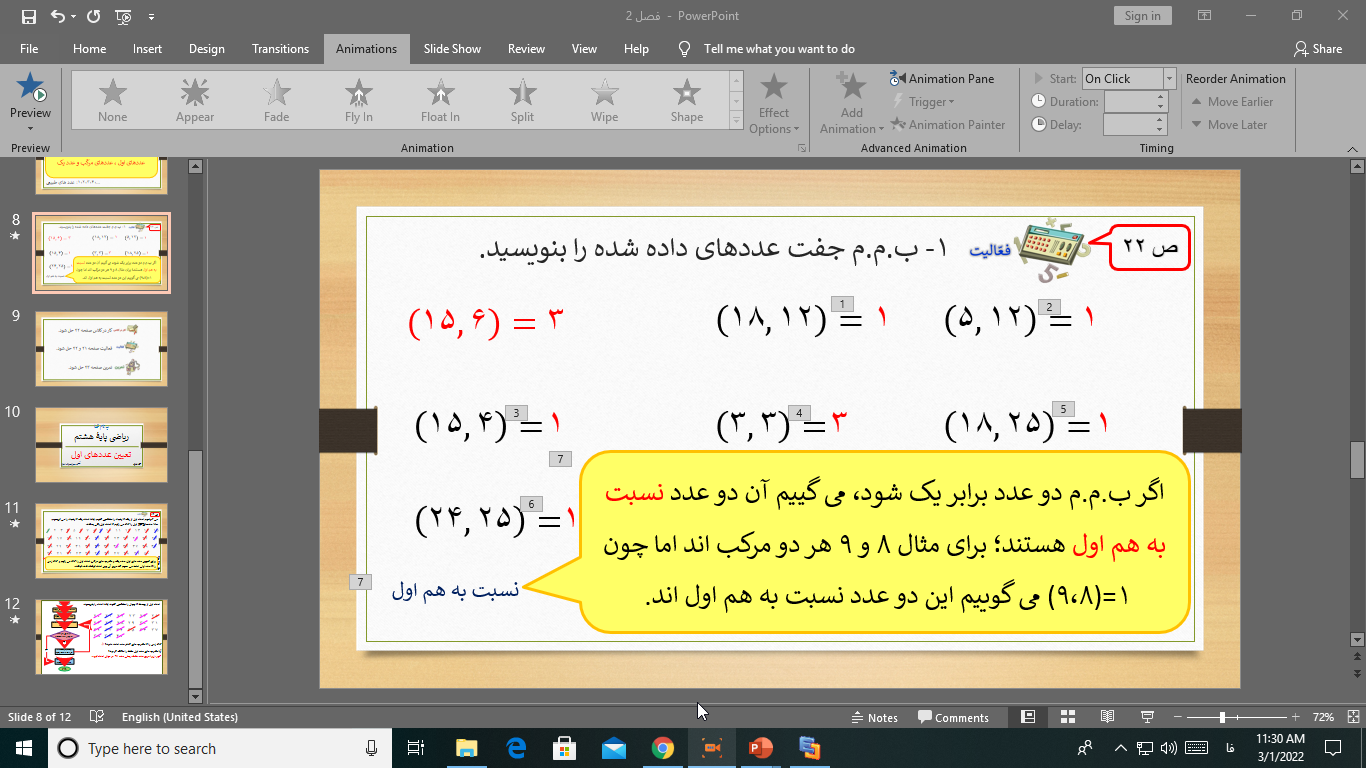Viewport: 1366px width, 768px height.
Task: Expand the animation gallery More arrow
Action: [x=737, y=124]
